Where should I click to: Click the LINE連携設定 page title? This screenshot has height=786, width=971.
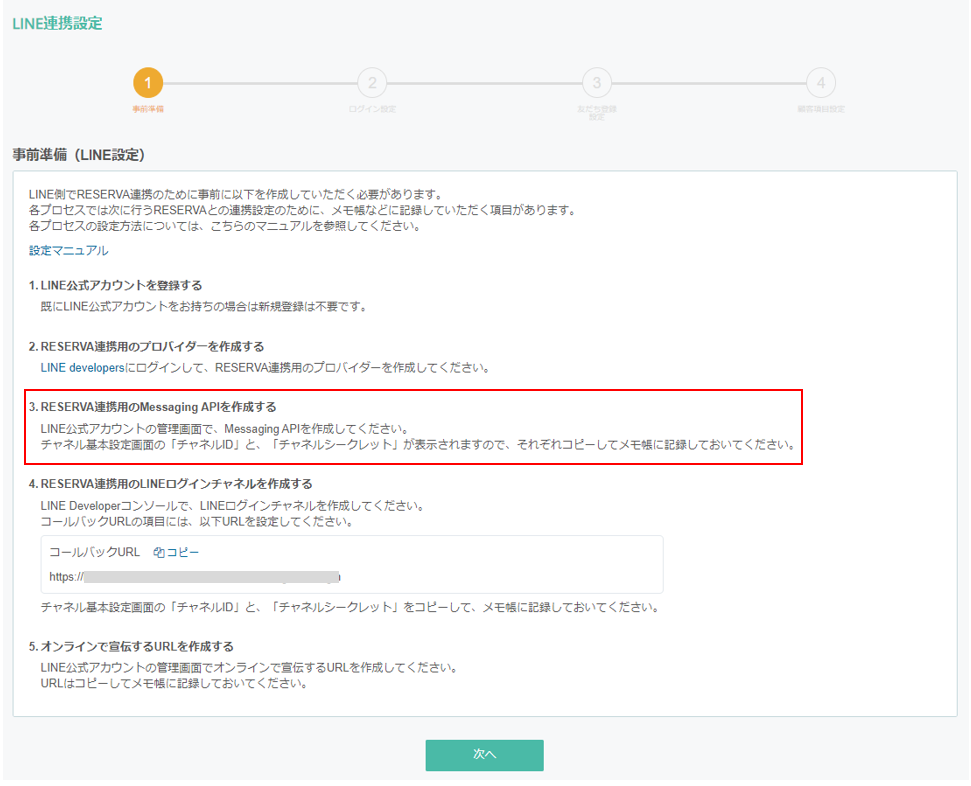click(x=57, y=23)
